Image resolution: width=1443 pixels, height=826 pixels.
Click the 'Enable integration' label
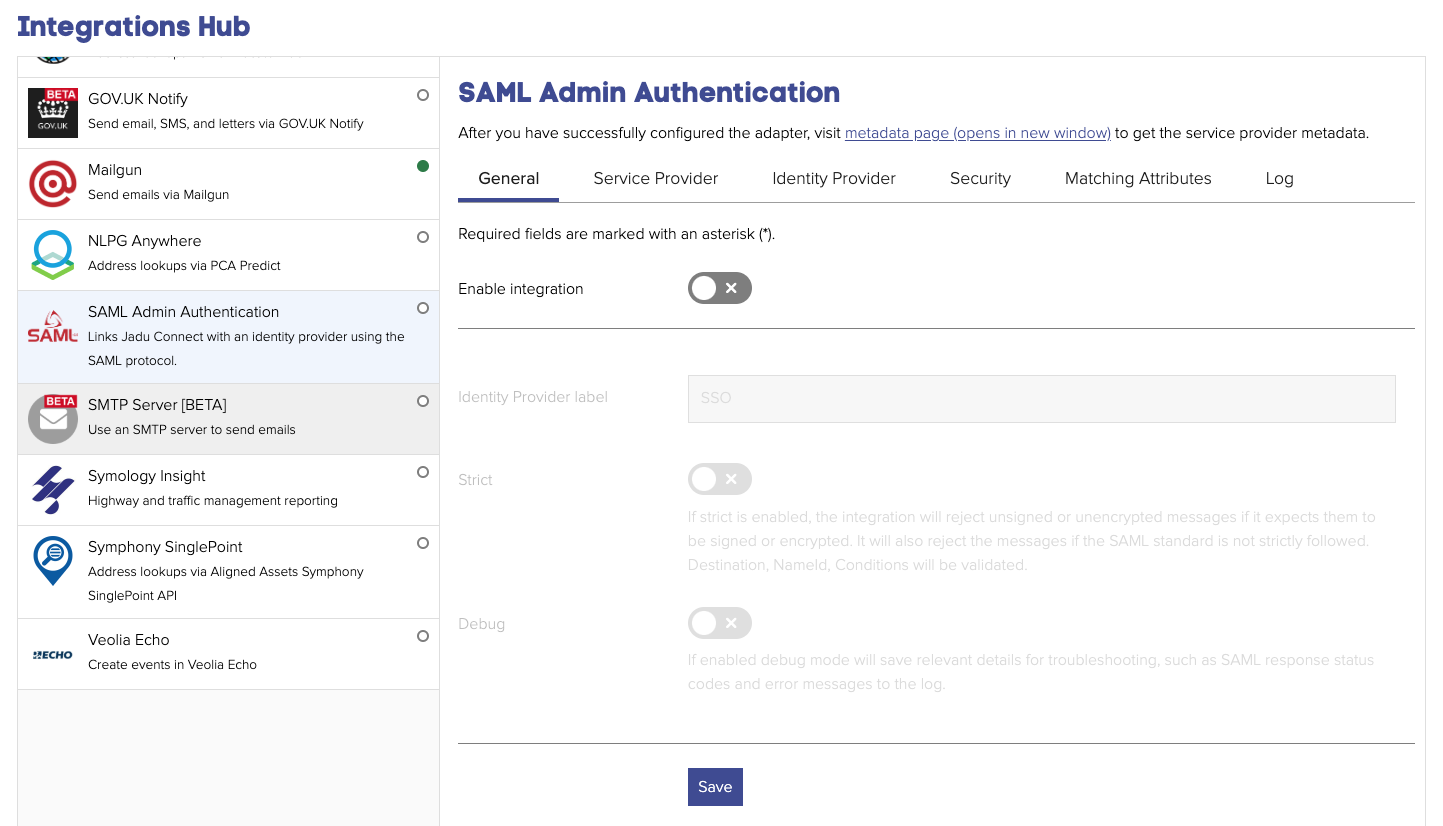click(x=521, y=288)
